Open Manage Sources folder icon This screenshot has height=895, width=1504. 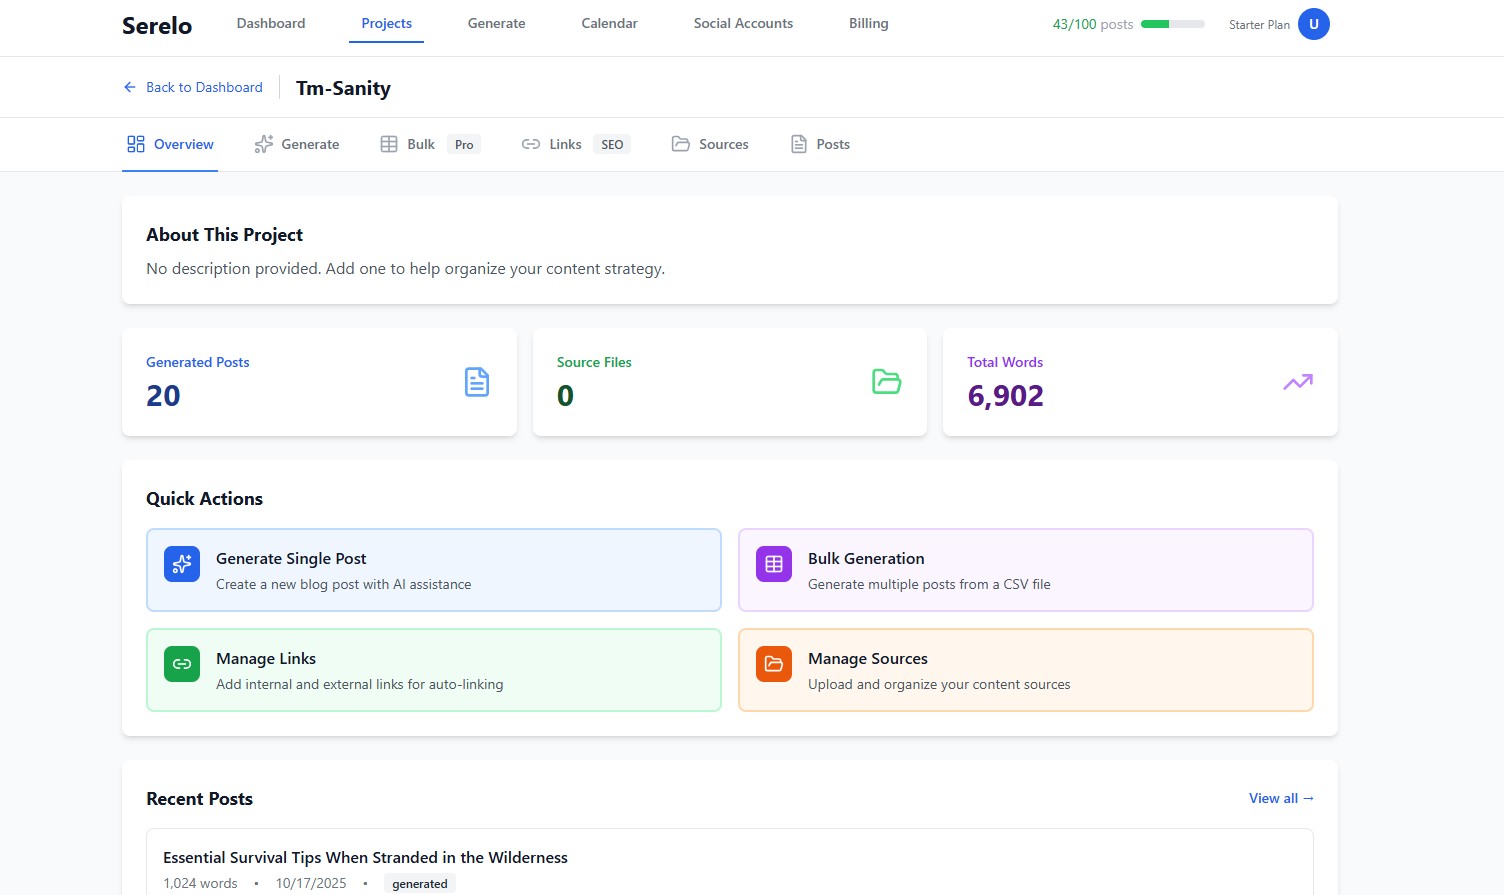(x=773, y=663)
